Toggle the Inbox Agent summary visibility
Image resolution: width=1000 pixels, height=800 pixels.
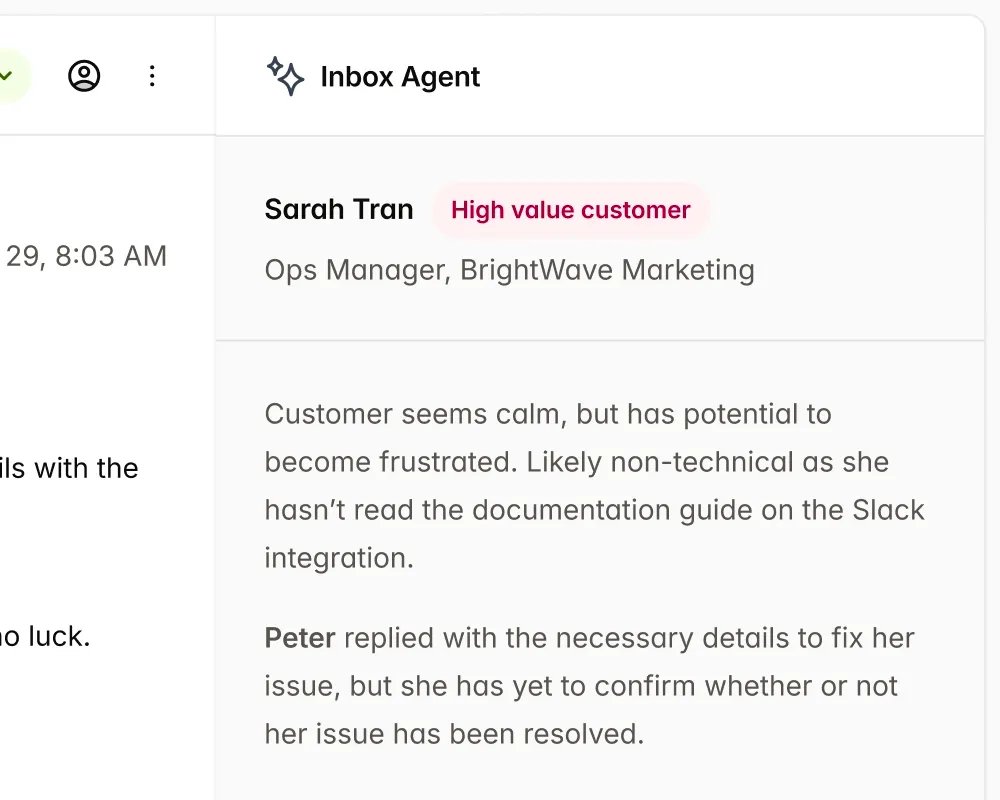point(400,76)
